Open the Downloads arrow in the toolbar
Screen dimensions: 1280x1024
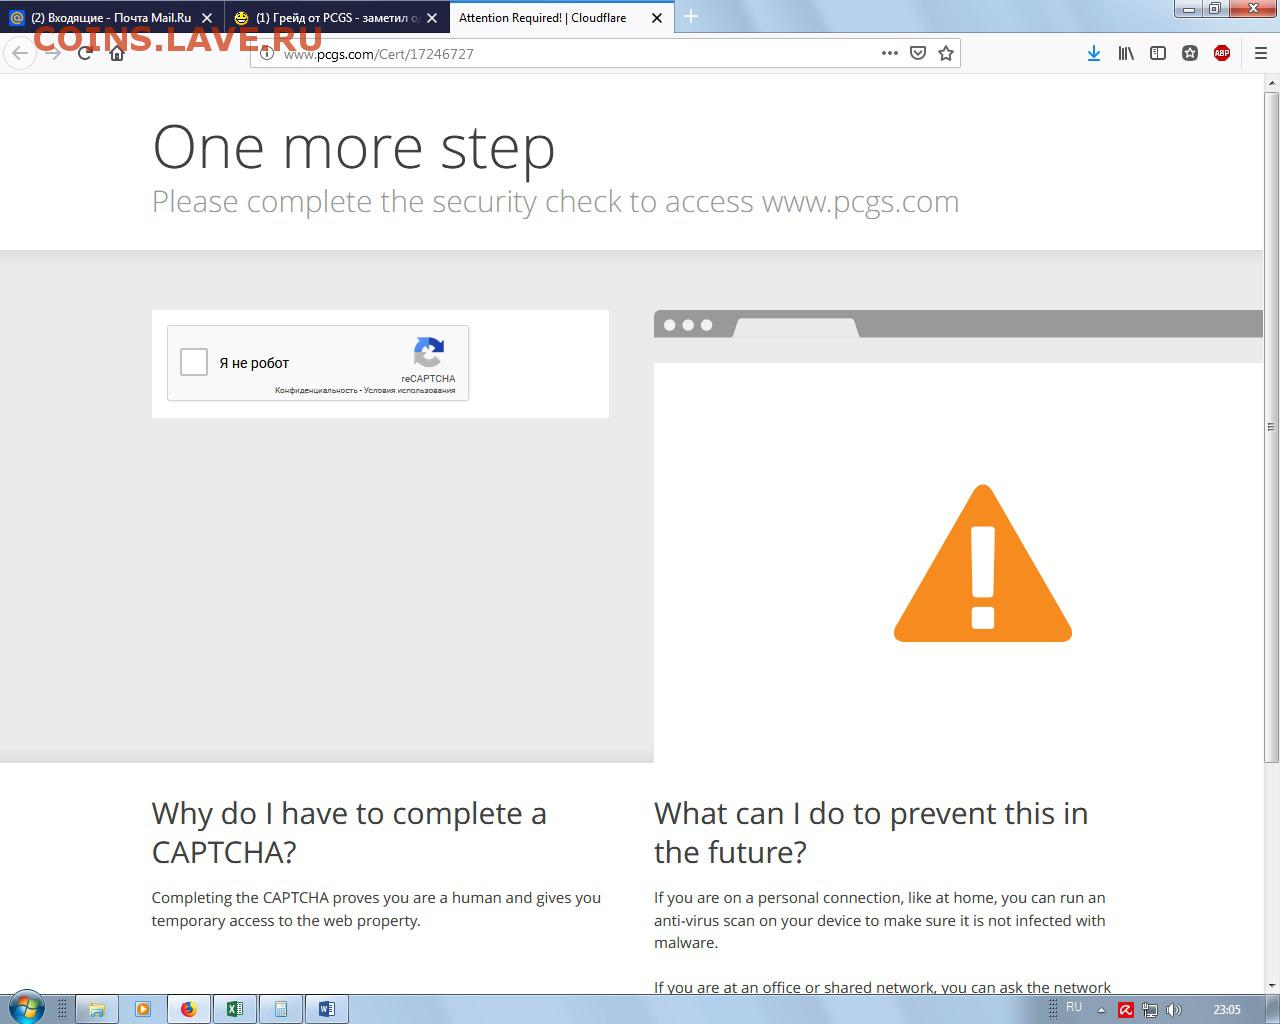pyautogui.click(x=1094, y=53)
